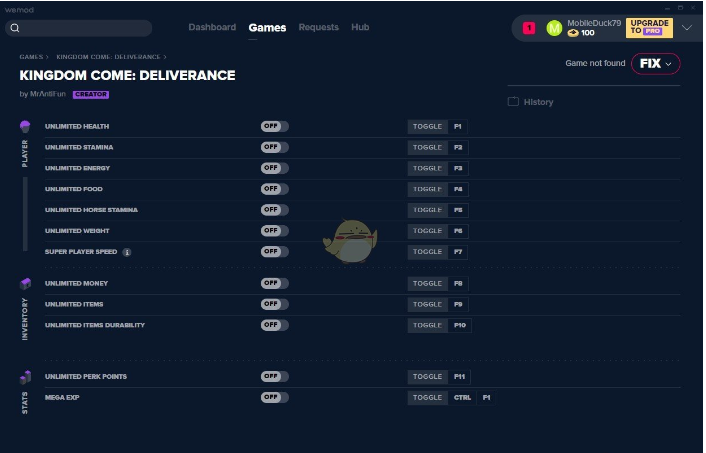Click the CTRL key binding for Mega Exp
Screen dimensions: 706x453
tap(462, 398)
